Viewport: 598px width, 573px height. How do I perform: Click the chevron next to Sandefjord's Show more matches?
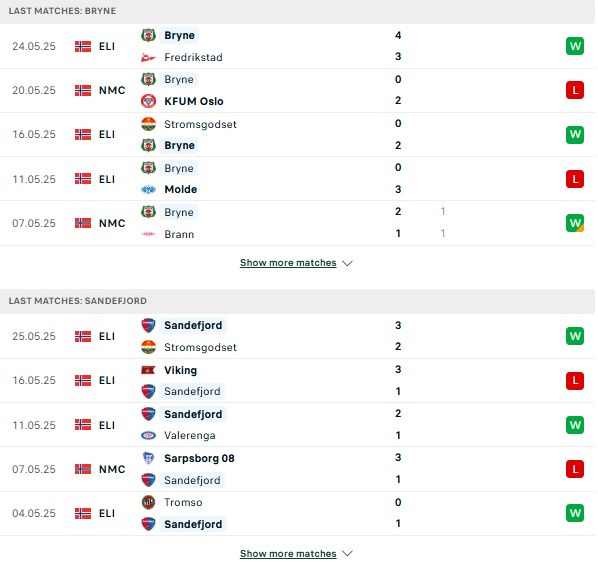click(347, 554)
